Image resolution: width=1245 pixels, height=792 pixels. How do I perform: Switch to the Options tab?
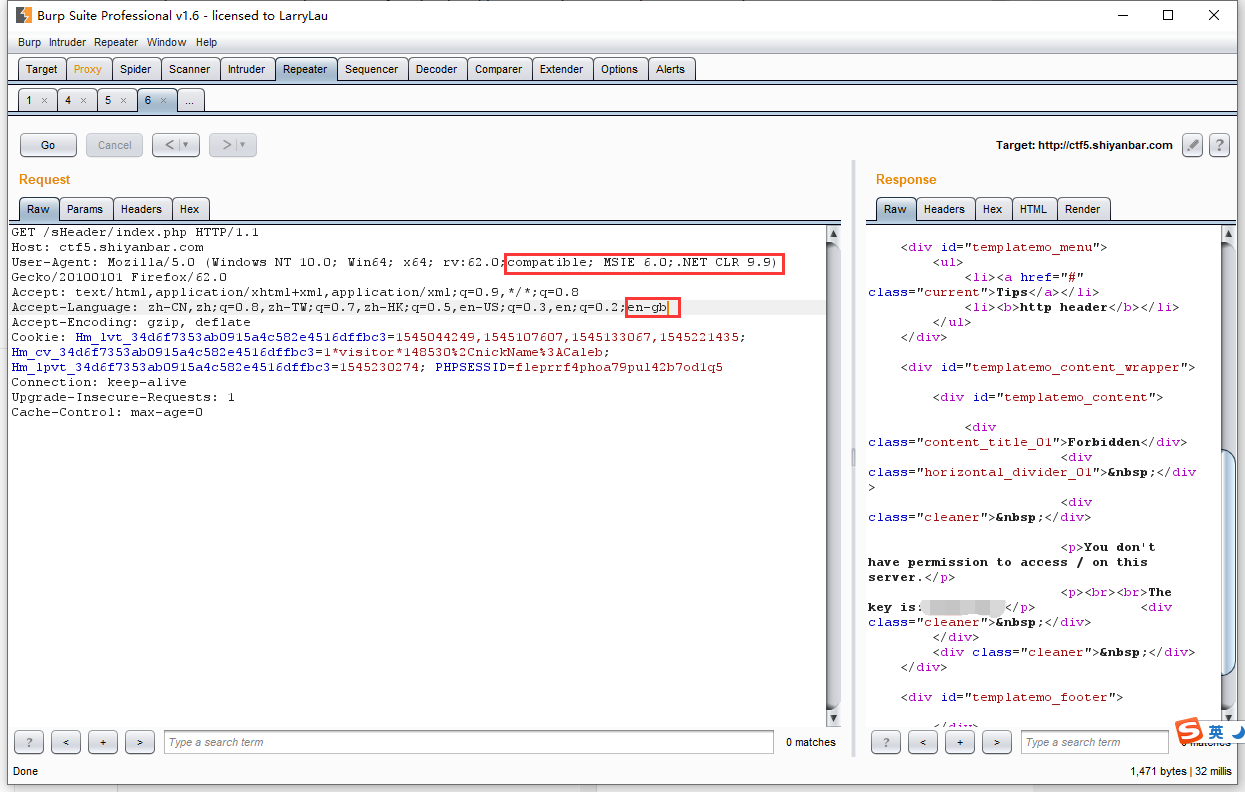[x=619, y=69]
